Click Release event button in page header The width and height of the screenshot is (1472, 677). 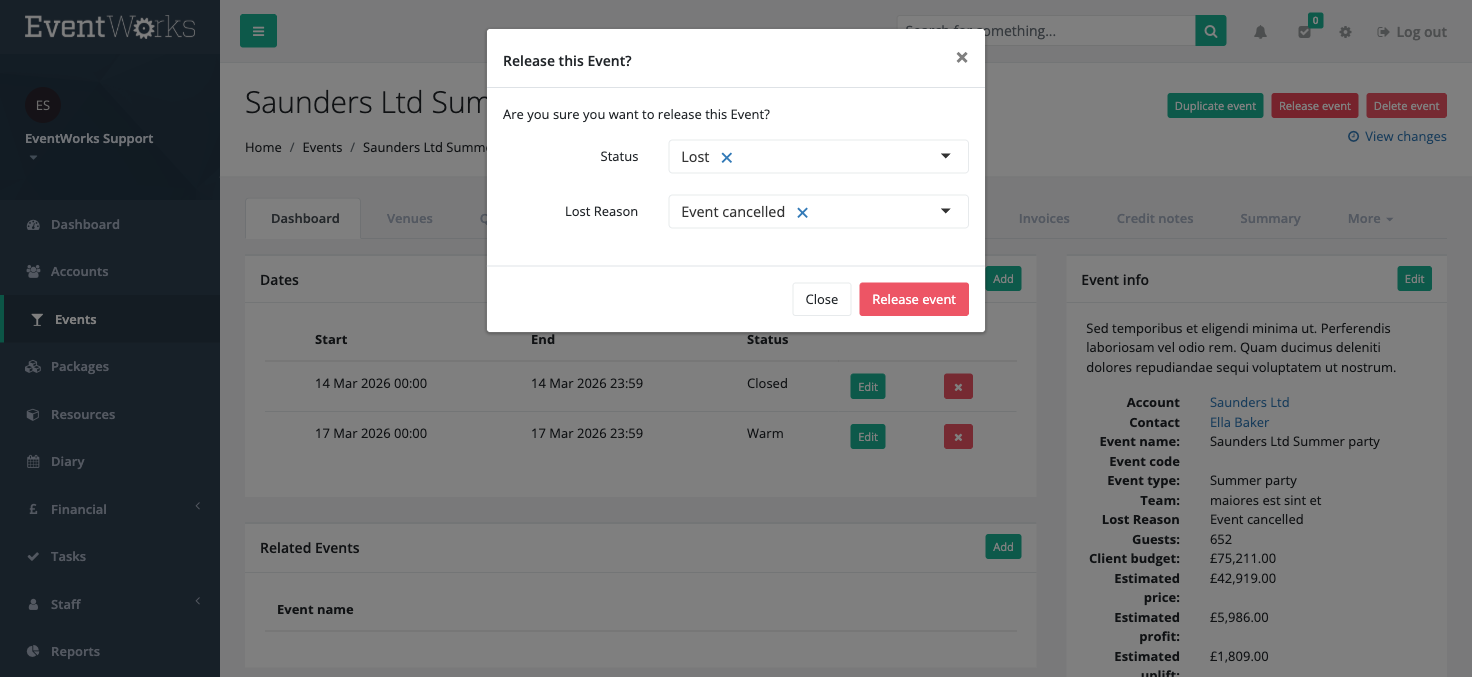click(x=1314, y=106)
